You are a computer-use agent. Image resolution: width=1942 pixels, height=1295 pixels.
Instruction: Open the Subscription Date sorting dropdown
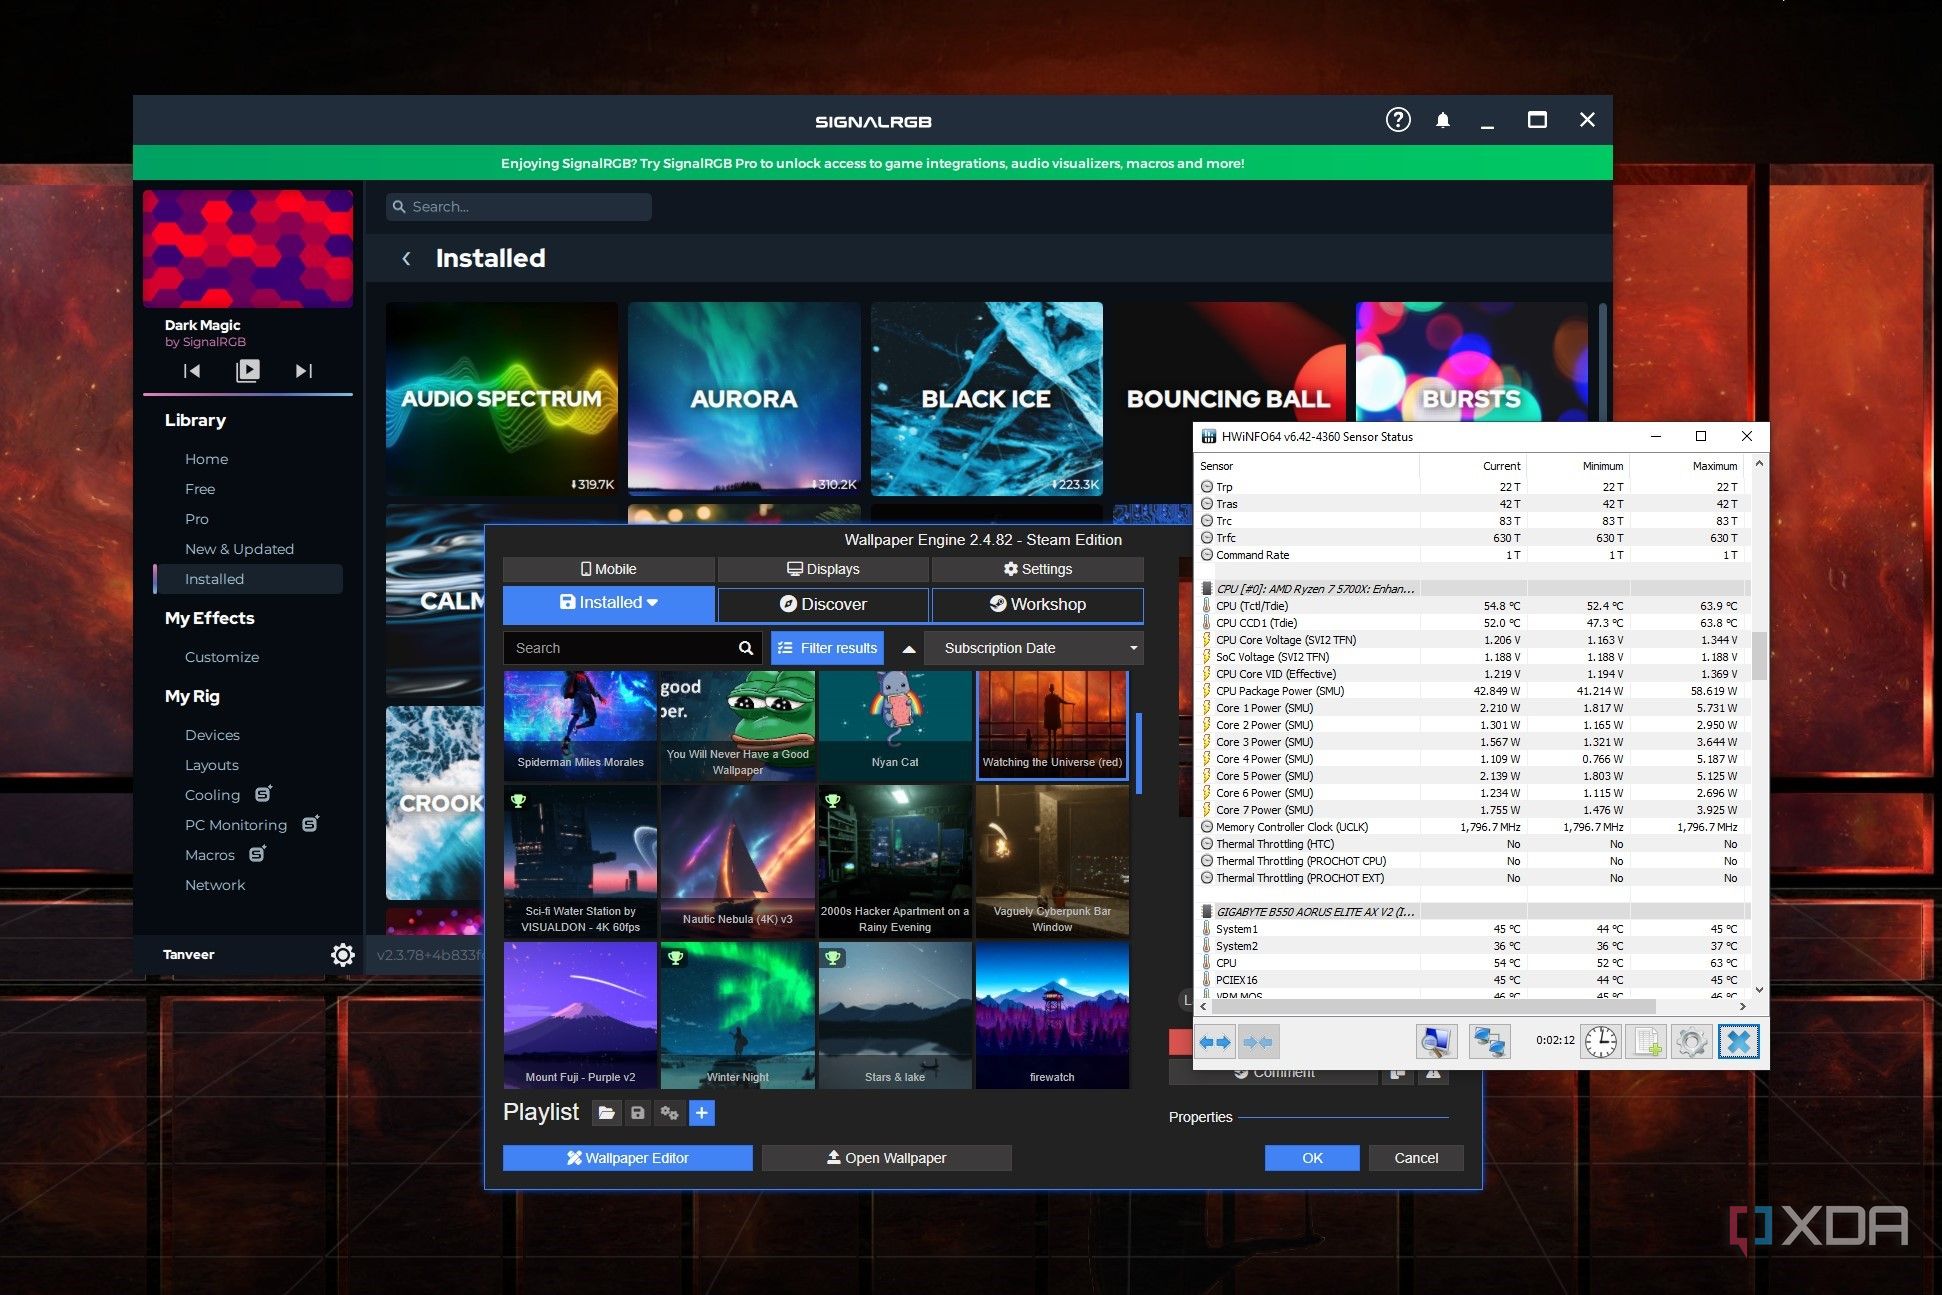[1032, 647]
